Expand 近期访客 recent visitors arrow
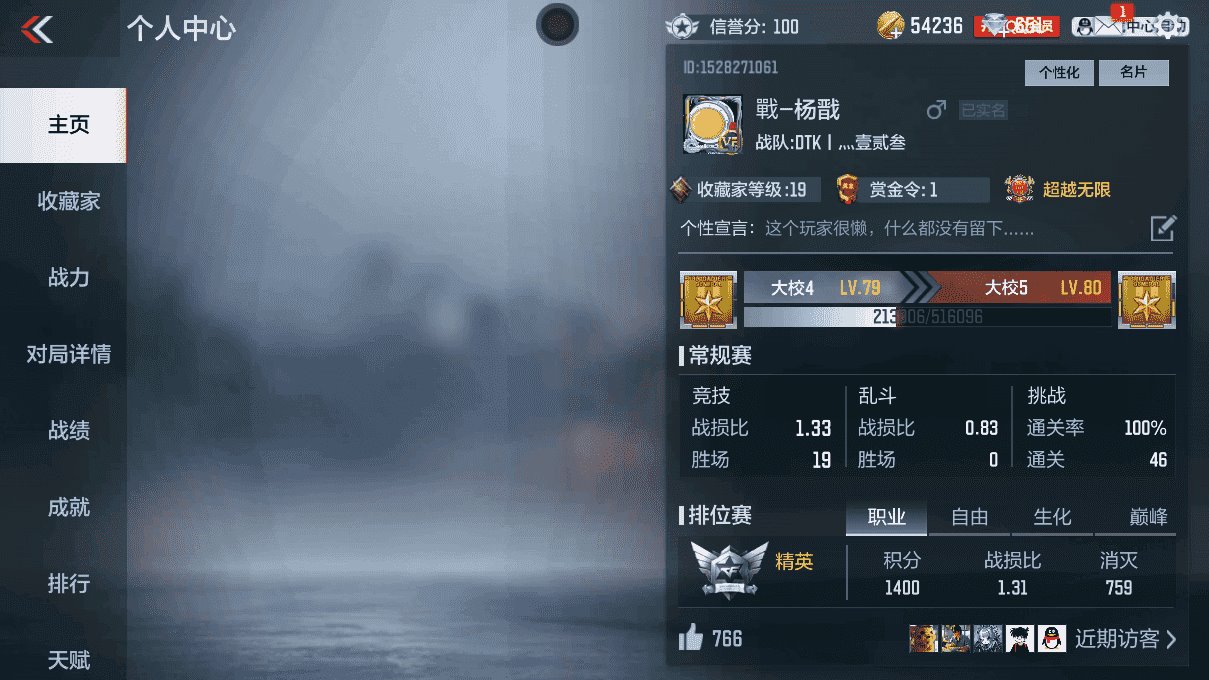 tap(1171, 638)
